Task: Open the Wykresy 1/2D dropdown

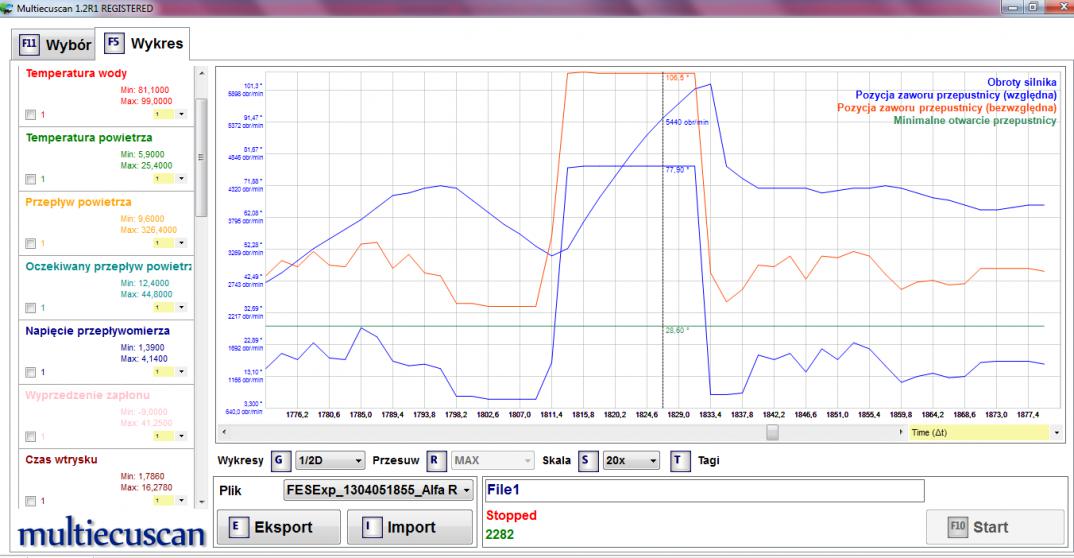Action: click(x=329, y=461)
